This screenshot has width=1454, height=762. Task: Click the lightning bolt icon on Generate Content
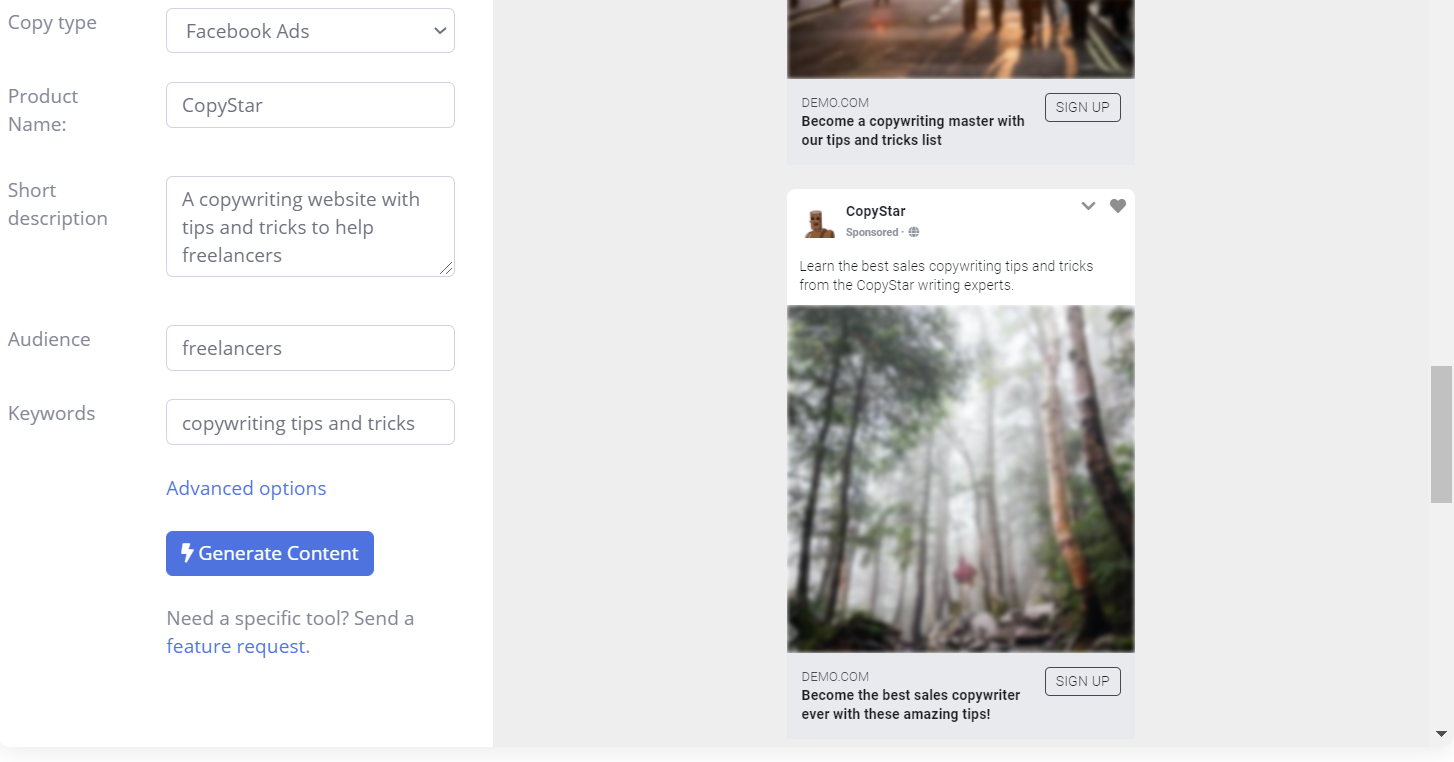tap(188, 553)
